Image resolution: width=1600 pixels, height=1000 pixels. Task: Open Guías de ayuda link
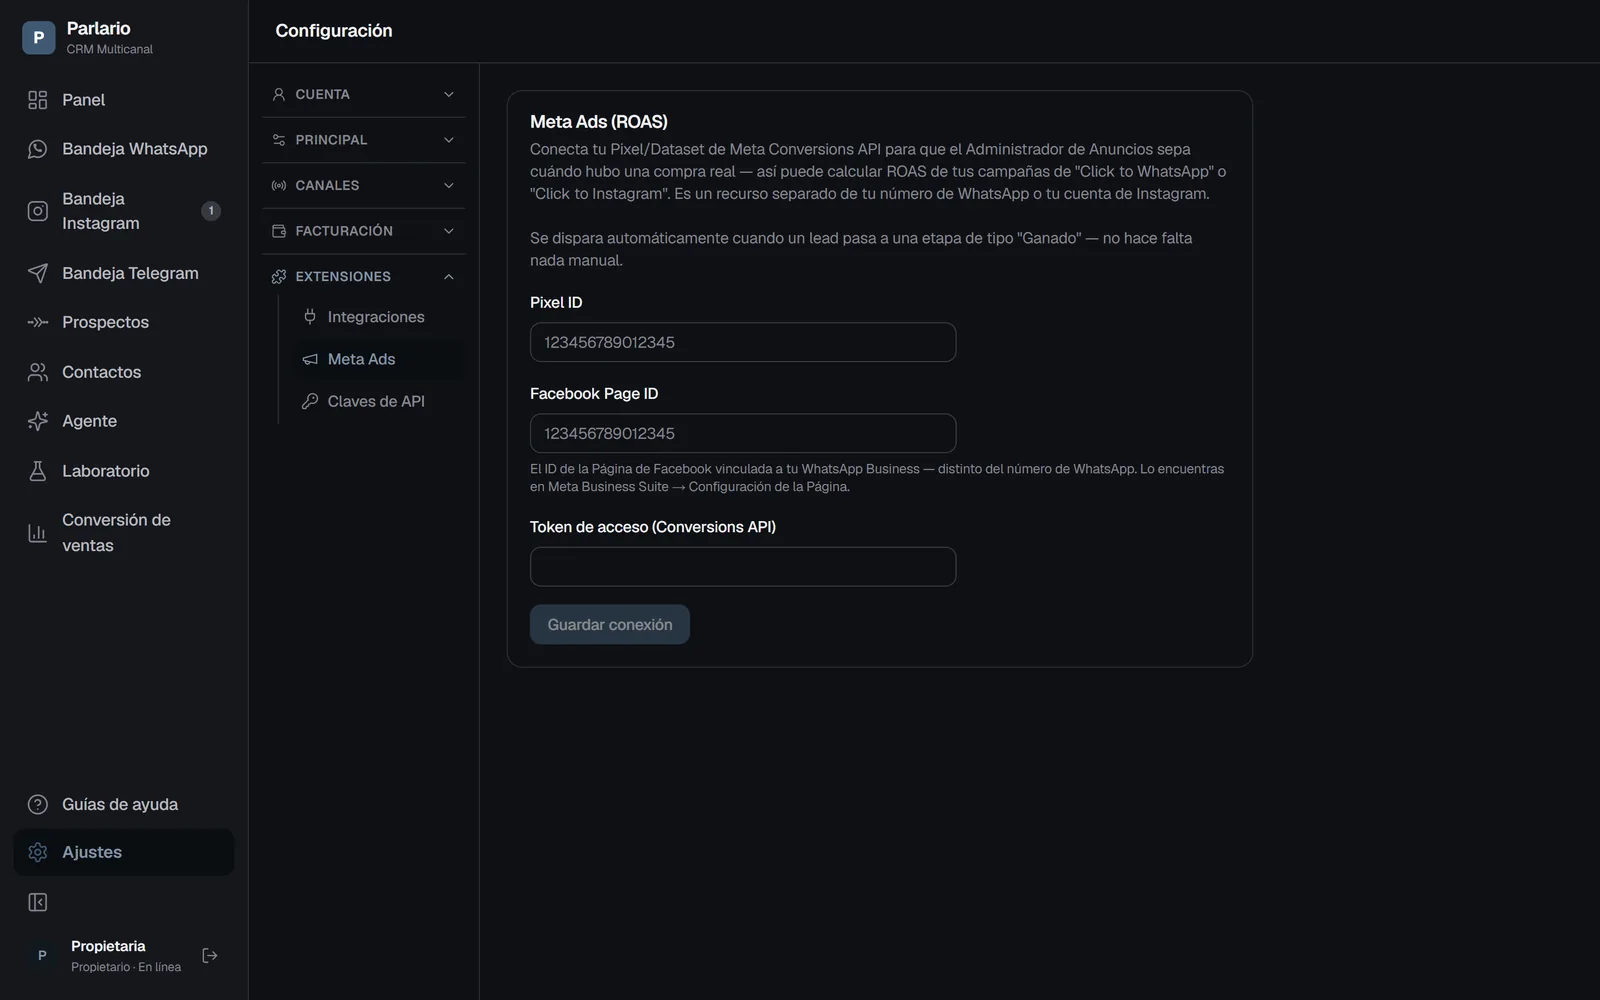[124, 805]
